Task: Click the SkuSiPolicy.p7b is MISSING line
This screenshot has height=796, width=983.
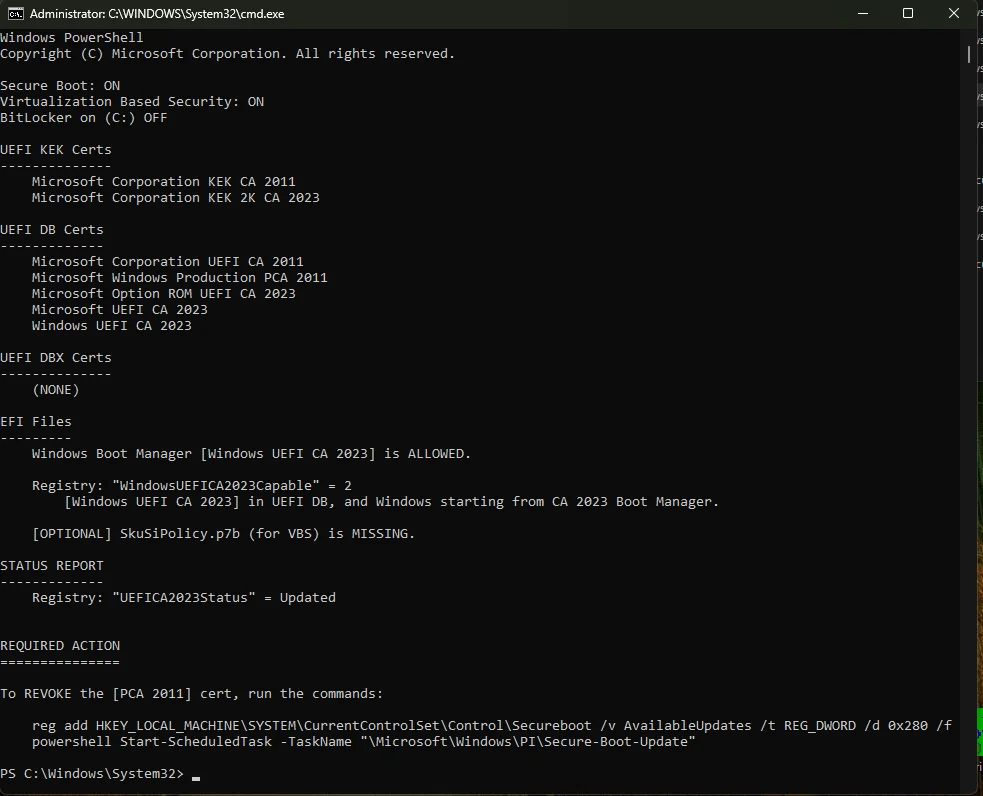Action: point(223,534)
